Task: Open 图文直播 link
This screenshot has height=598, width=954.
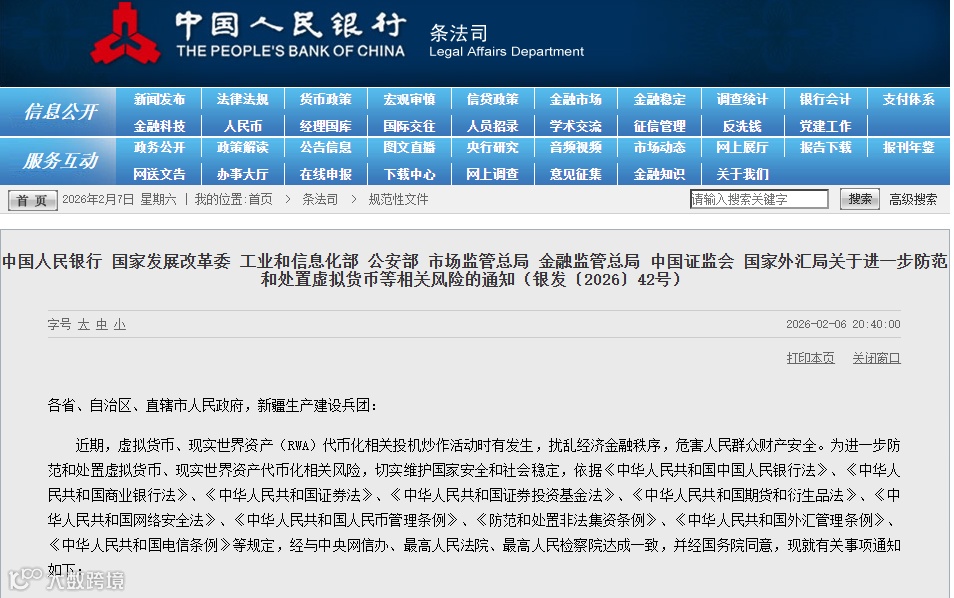Action: coord(409,147)
